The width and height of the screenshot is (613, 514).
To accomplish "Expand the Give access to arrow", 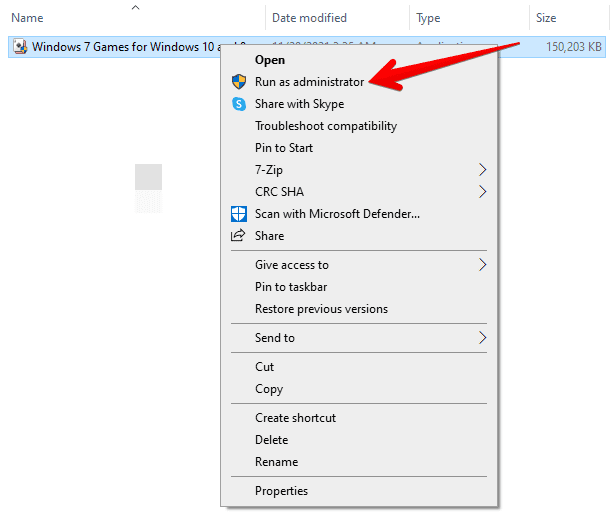I will 483,265.
